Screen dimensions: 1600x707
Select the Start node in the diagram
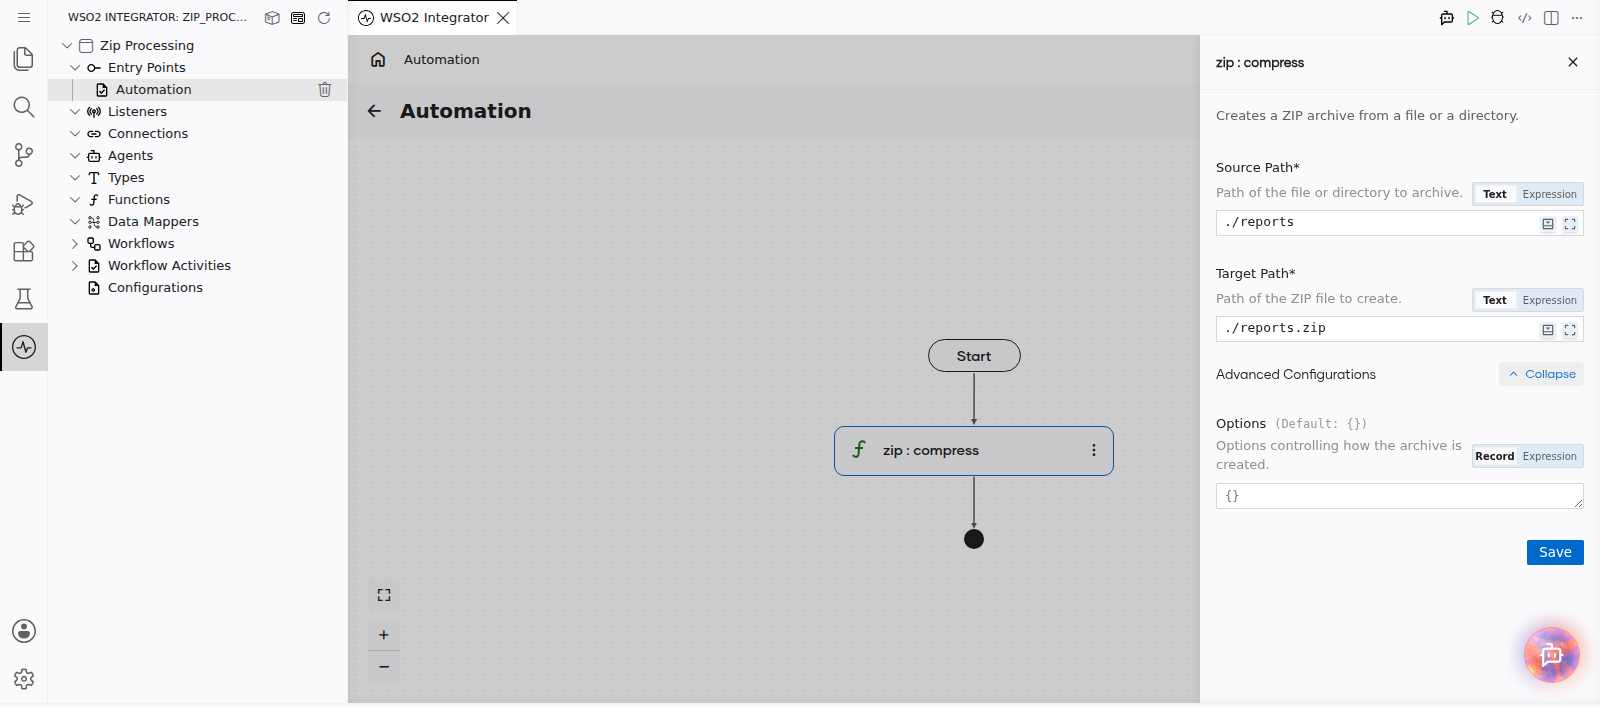974,356
